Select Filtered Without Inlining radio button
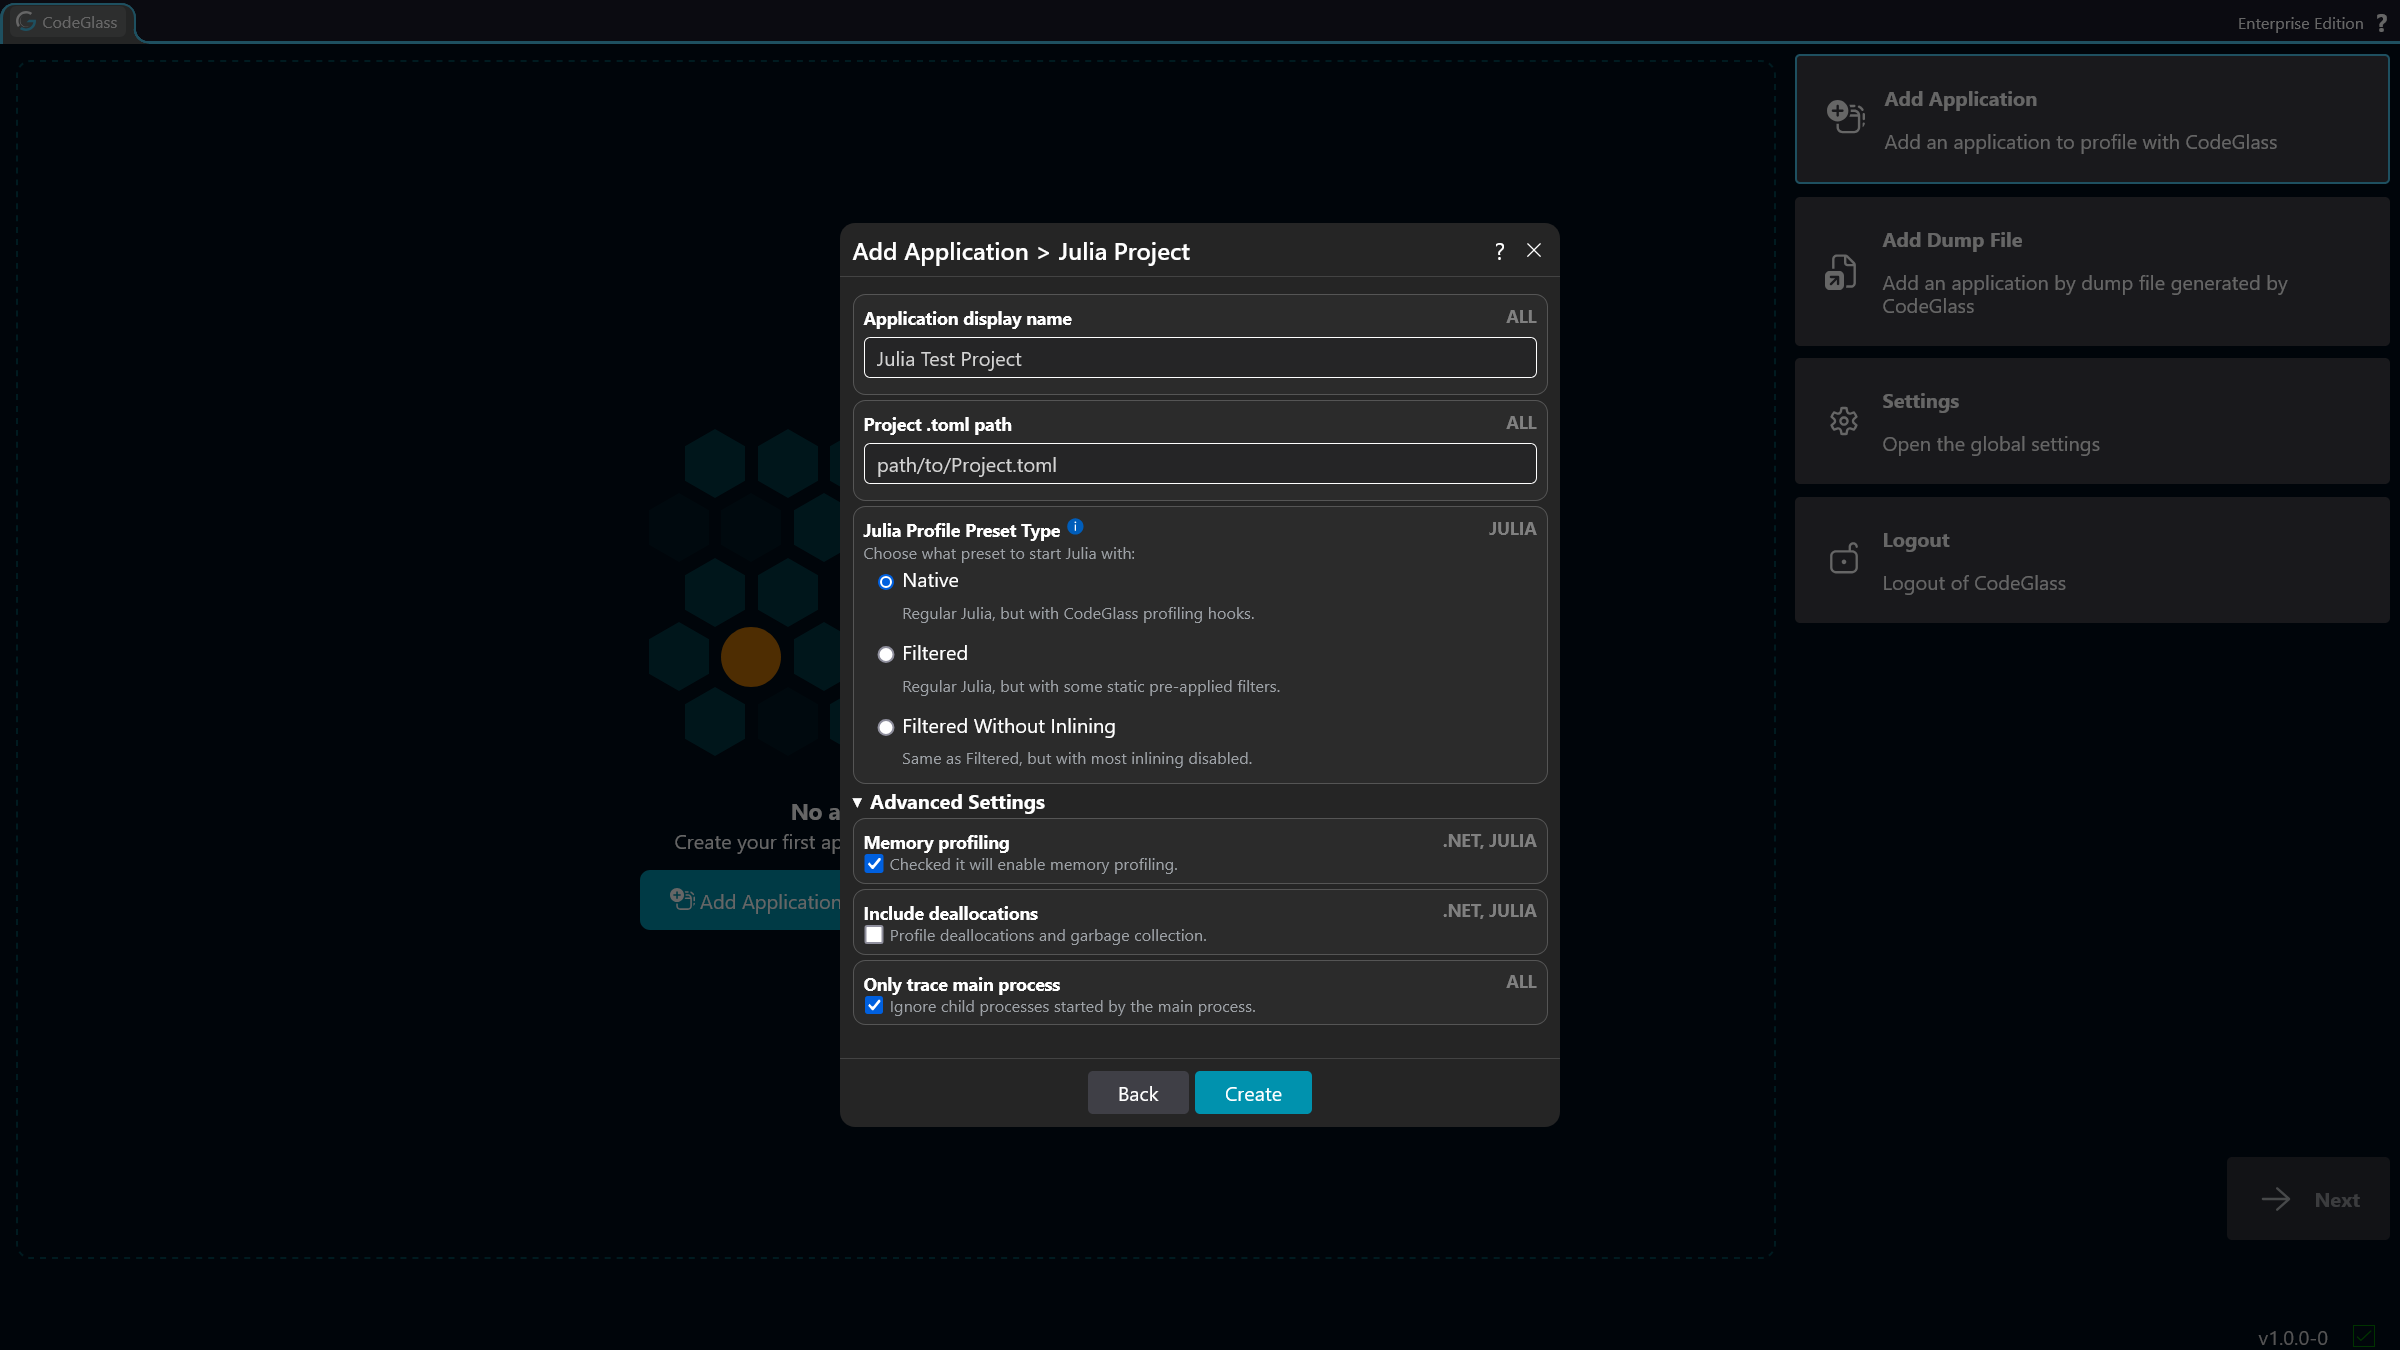2400x1350 pixels. tap(885, 728)
